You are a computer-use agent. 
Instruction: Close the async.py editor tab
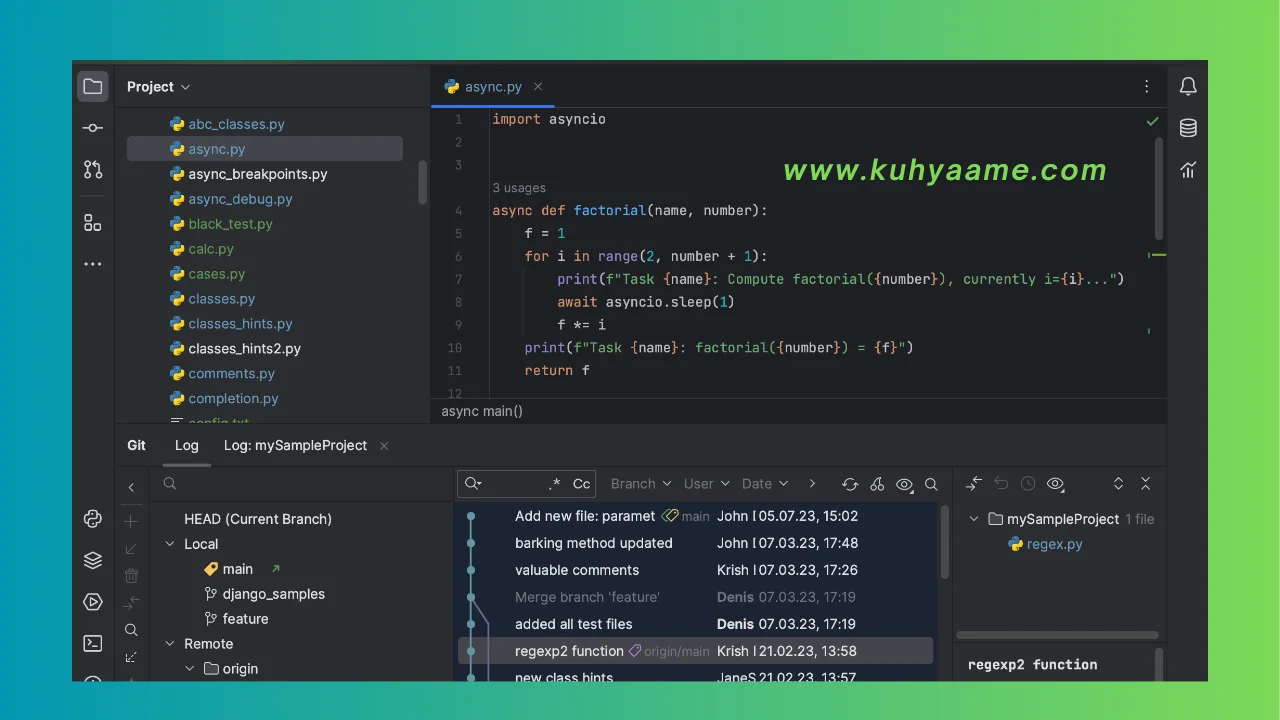click(538, 87)
